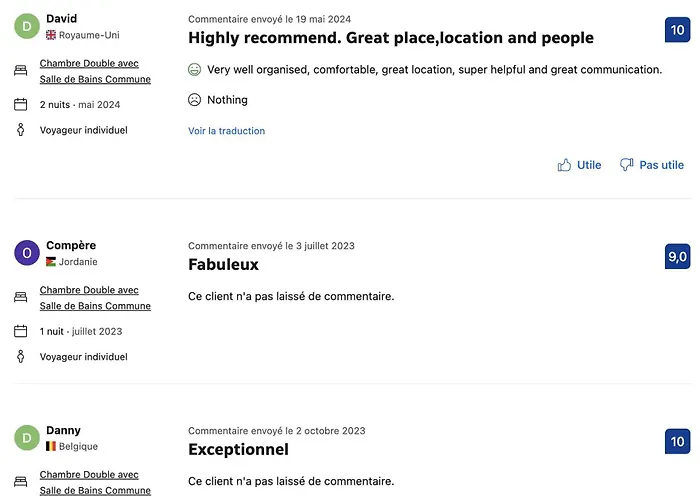This screenshot has height=500, width=700.
Task: Mark David's review as Pas utile
Action: tap(652, 165)
